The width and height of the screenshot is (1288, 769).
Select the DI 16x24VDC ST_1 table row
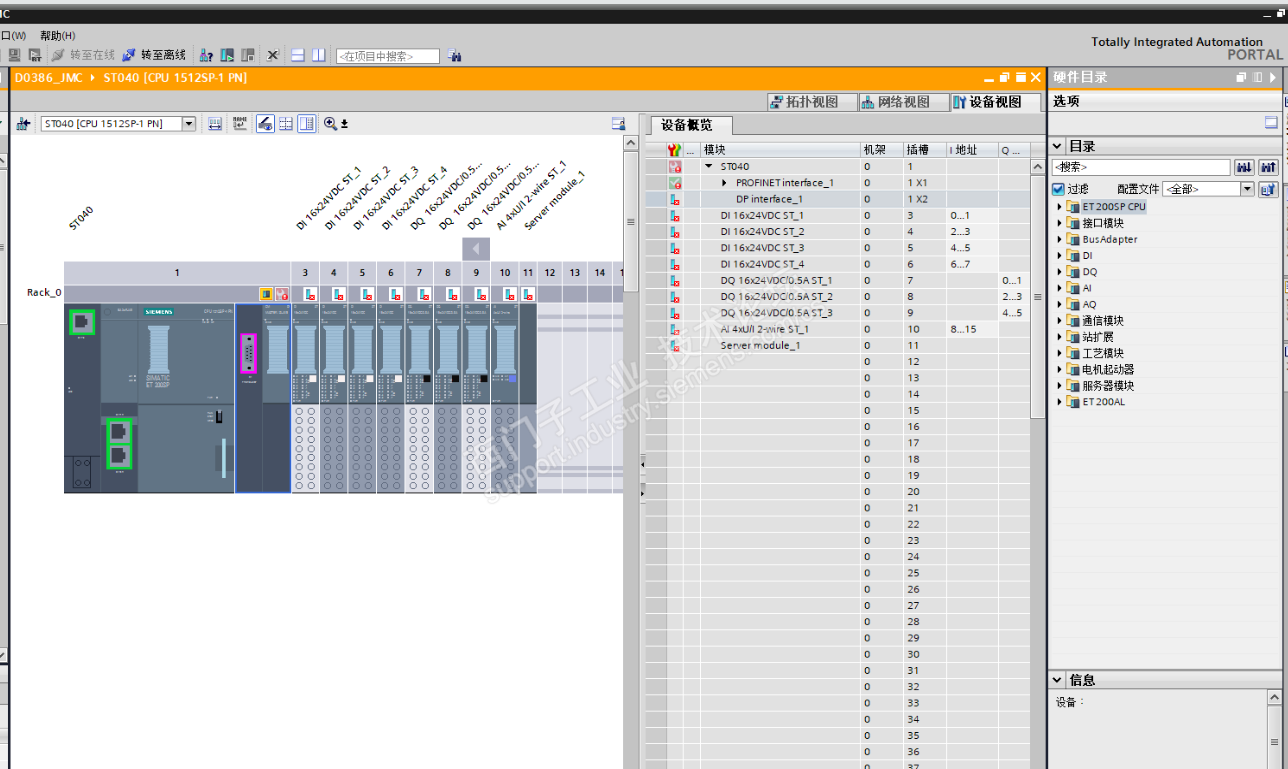762,215
